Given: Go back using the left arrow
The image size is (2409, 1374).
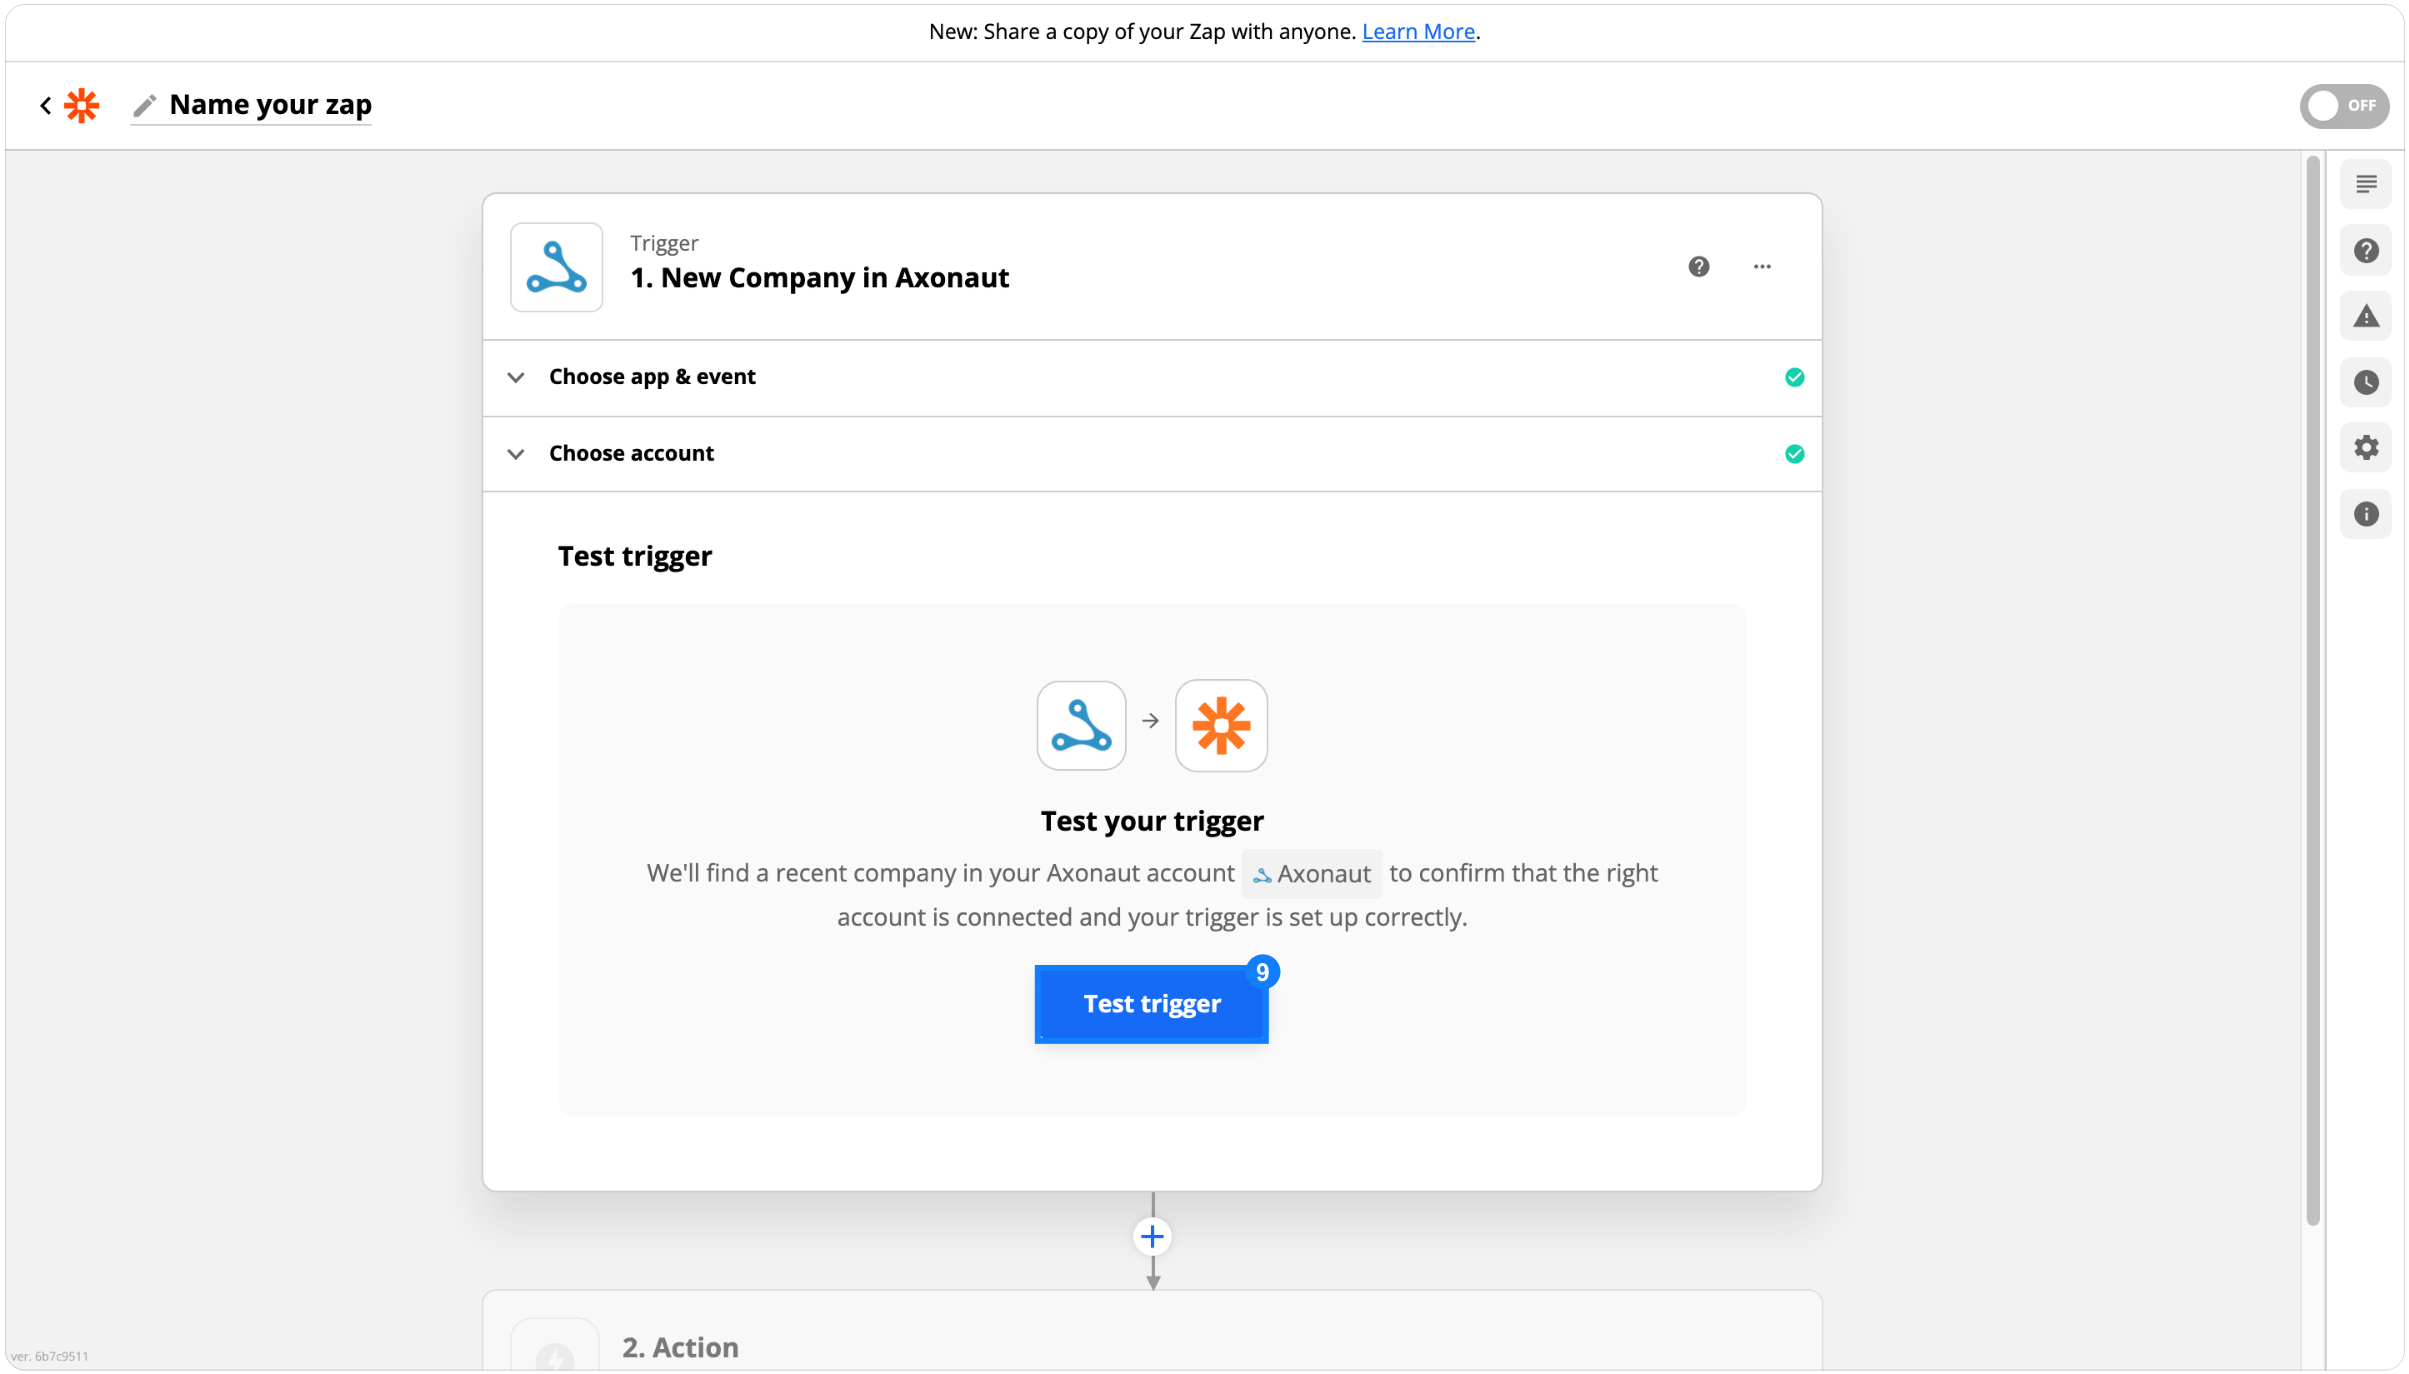Looking at the screenshot, I should pos(46,105).
